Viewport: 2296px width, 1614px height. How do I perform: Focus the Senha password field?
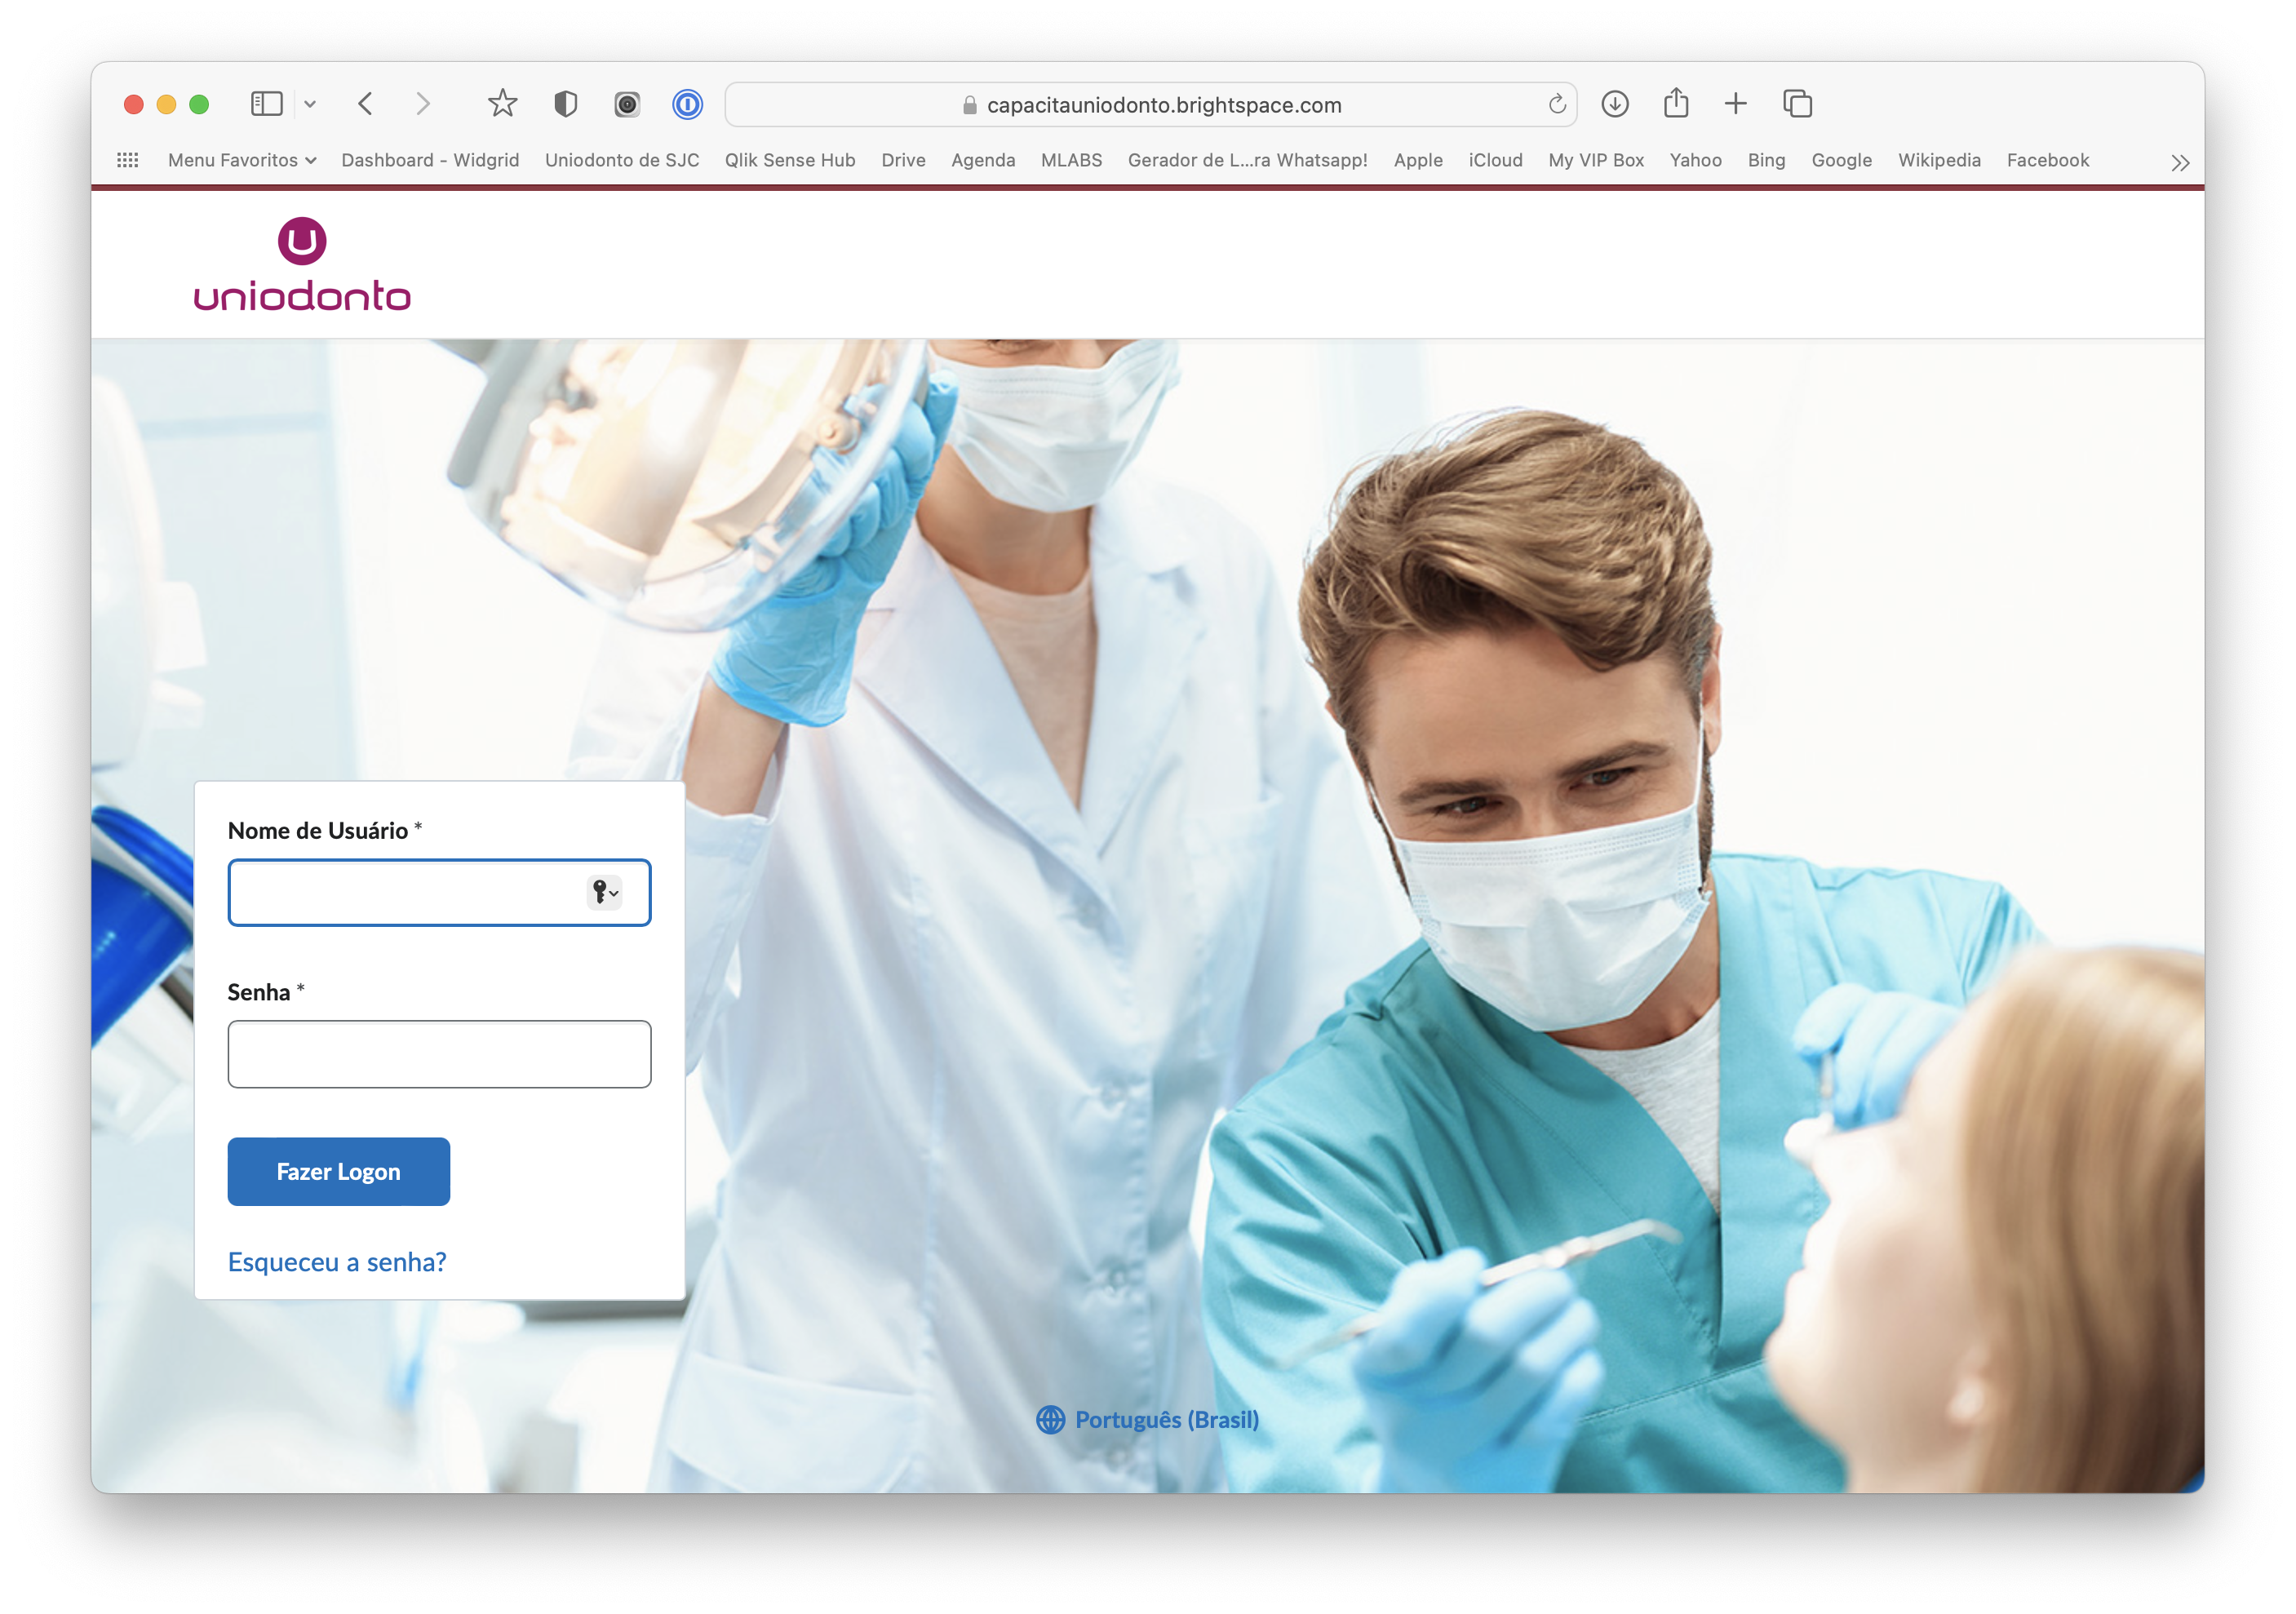point(439,1054)
